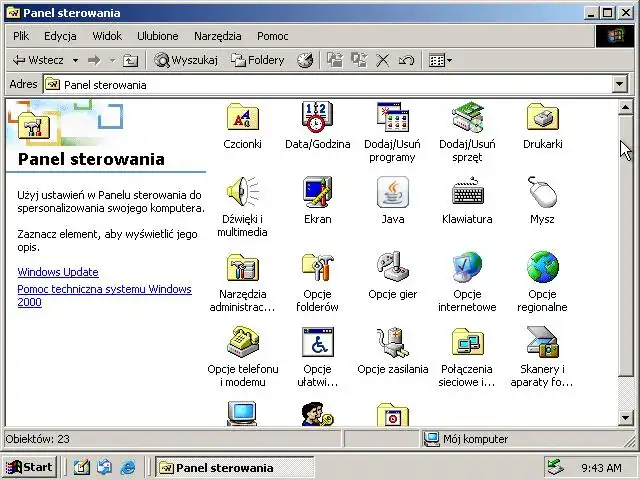Image resolution: width=640 pixels, height=480 pixels.
Task: Open the Mysz mouse icon
Action: [x=542, y=192]
